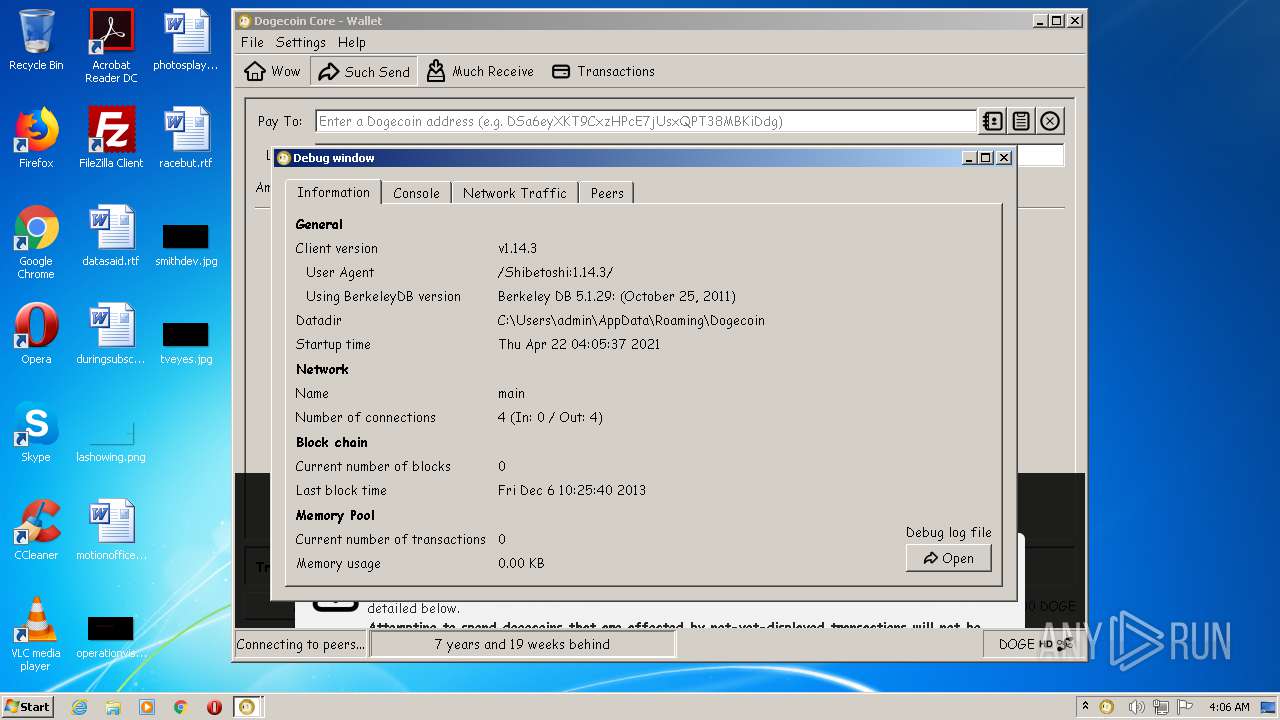Image resolution: width=1280 pixels, height=720 pixels.
Task: Switch to the Information tab
Action: [x=333, y=192]
